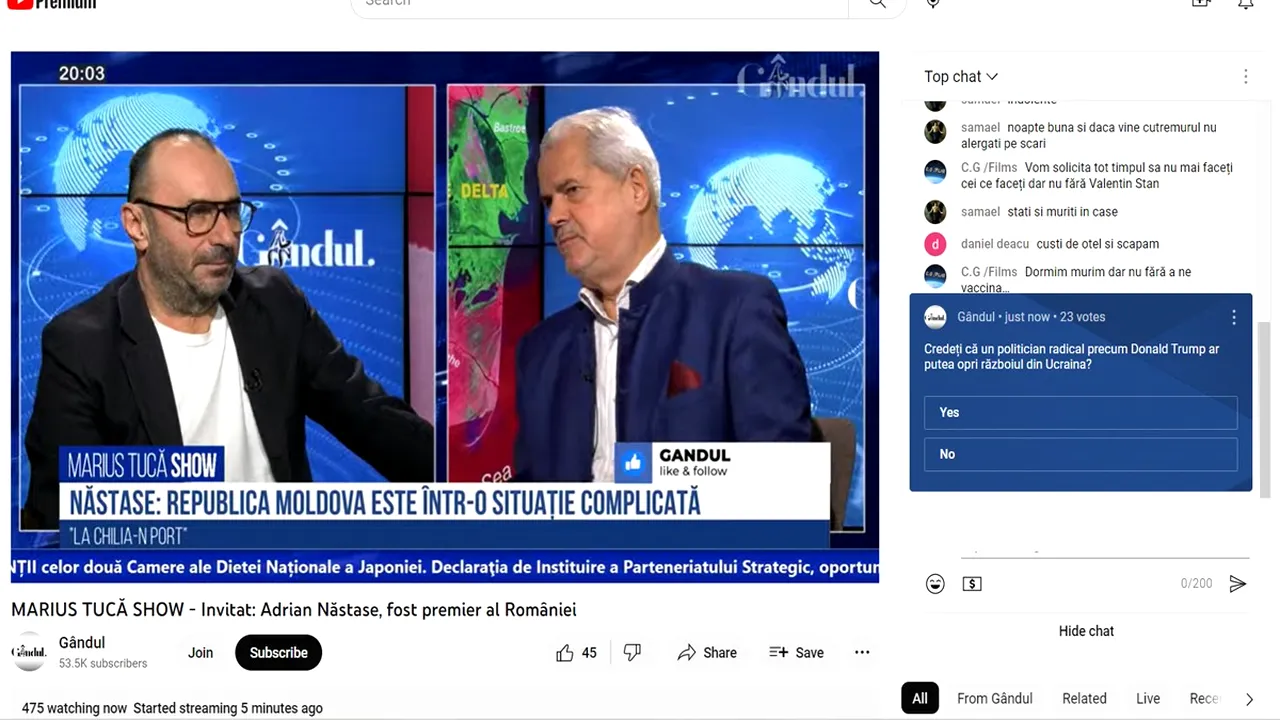
Task: Like the video thumbs up
Action: [x=565, y=653]
